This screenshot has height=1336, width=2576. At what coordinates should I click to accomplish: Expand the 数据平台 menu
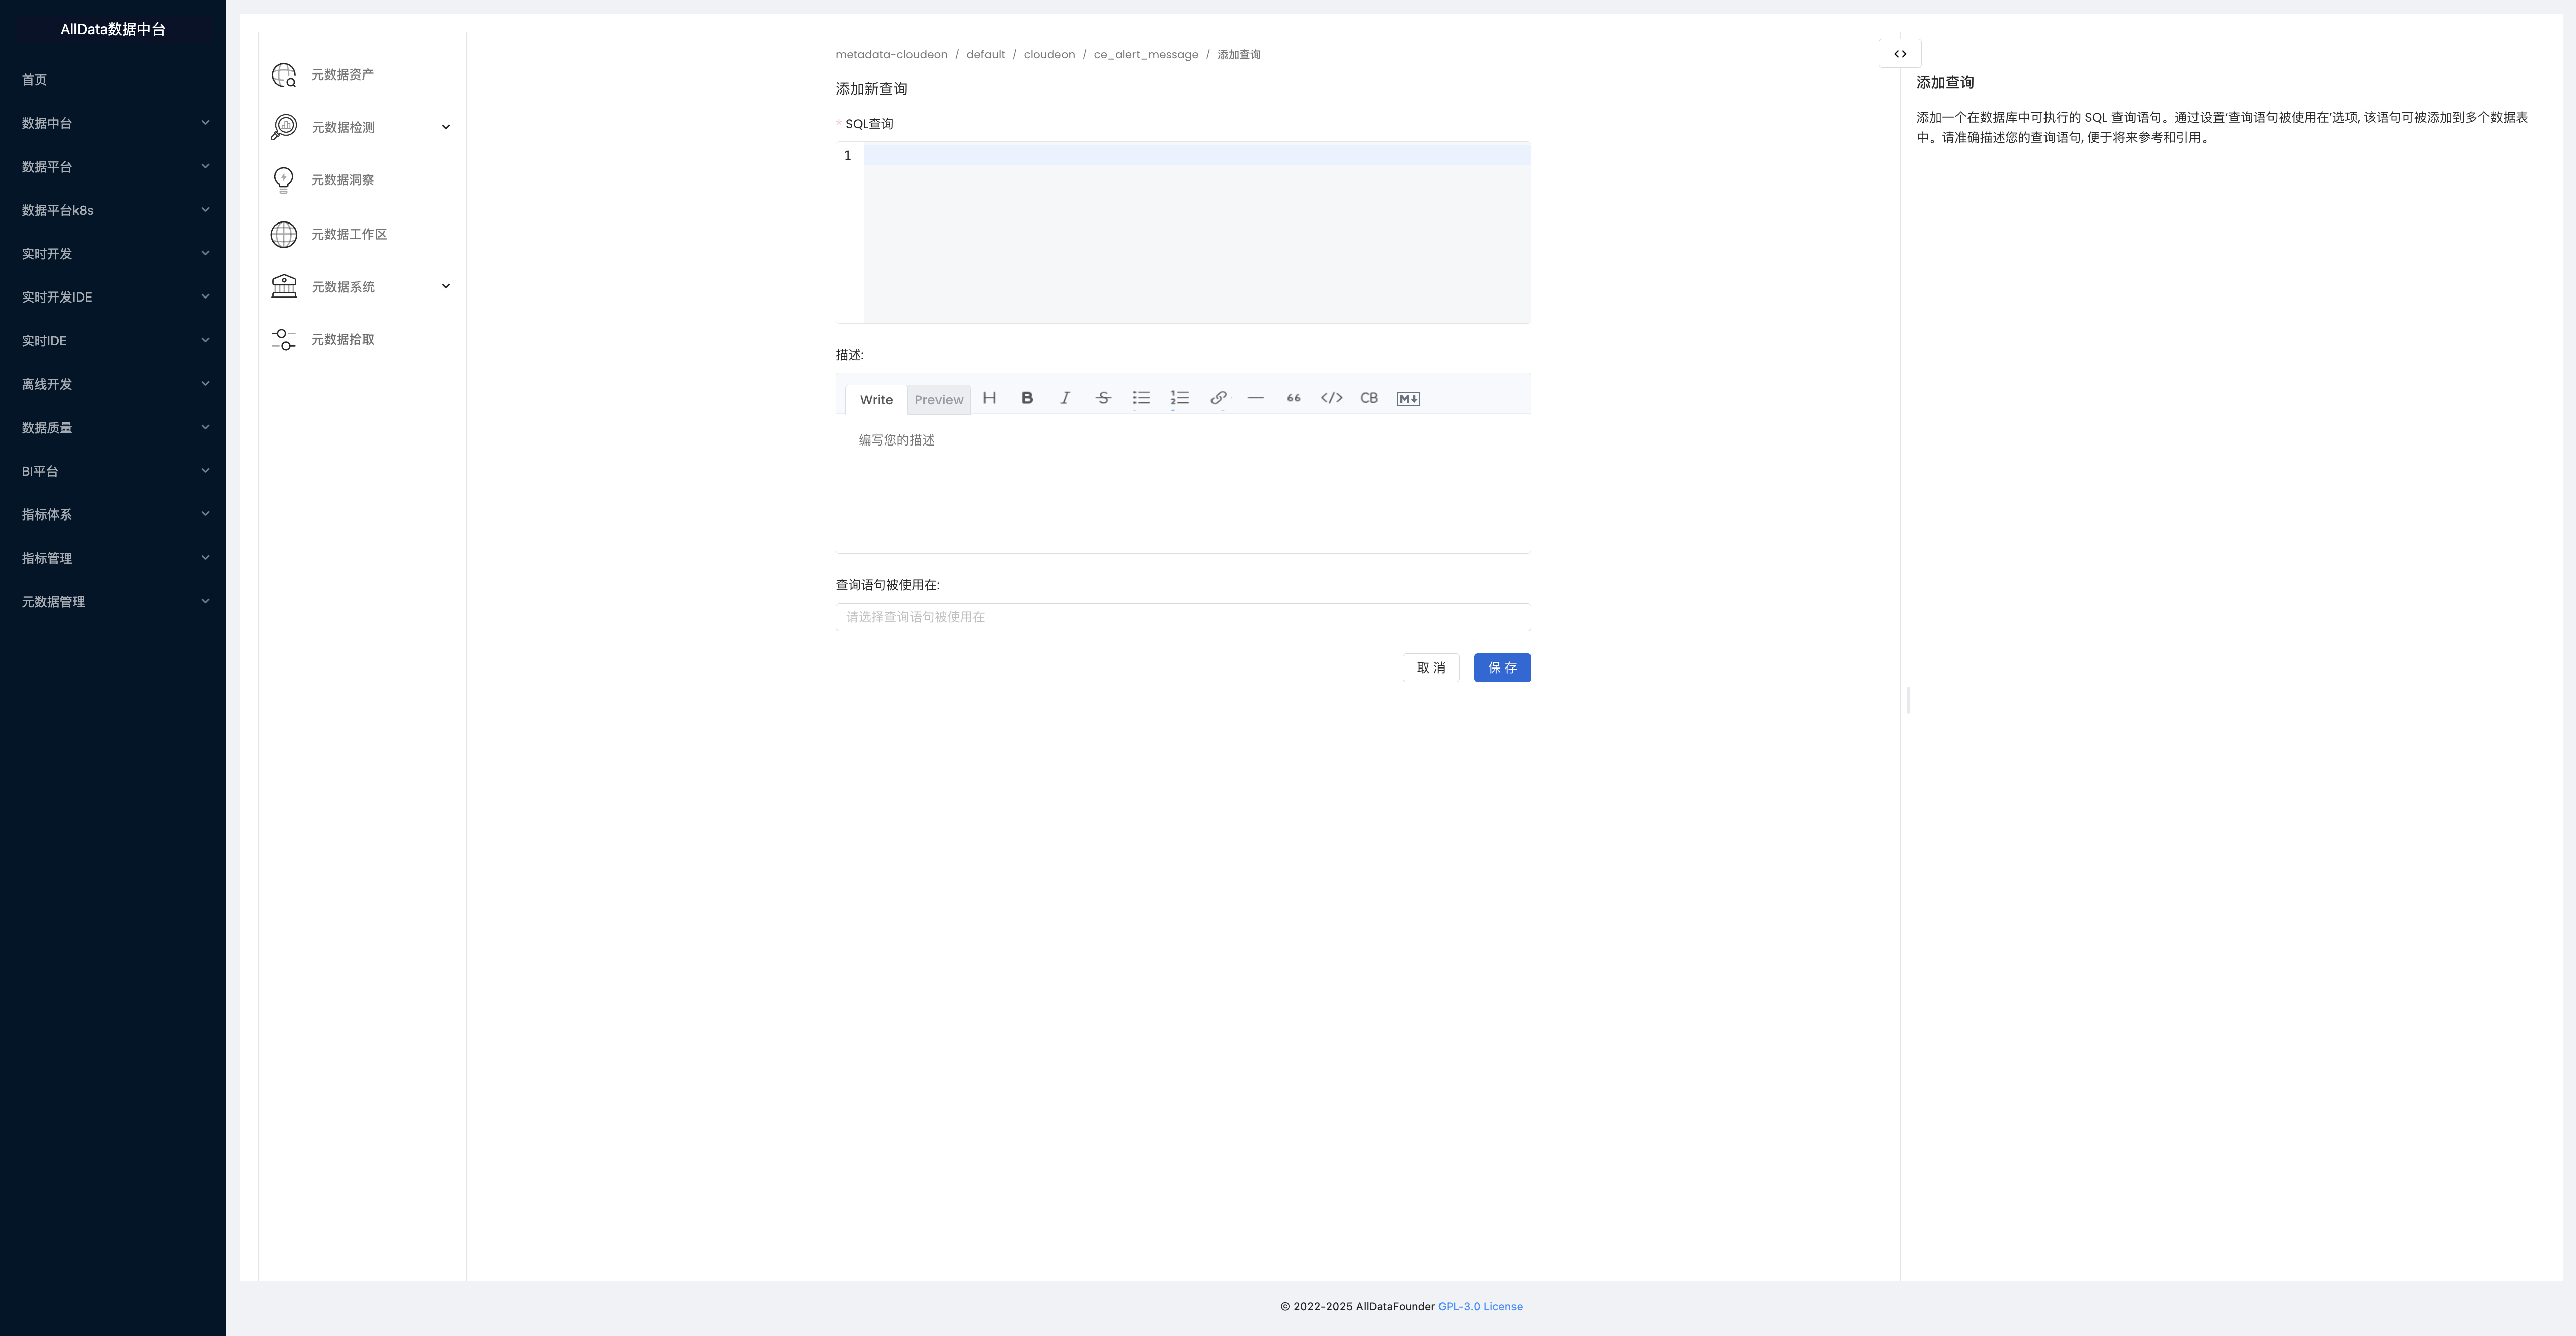[x=113, y=166]
